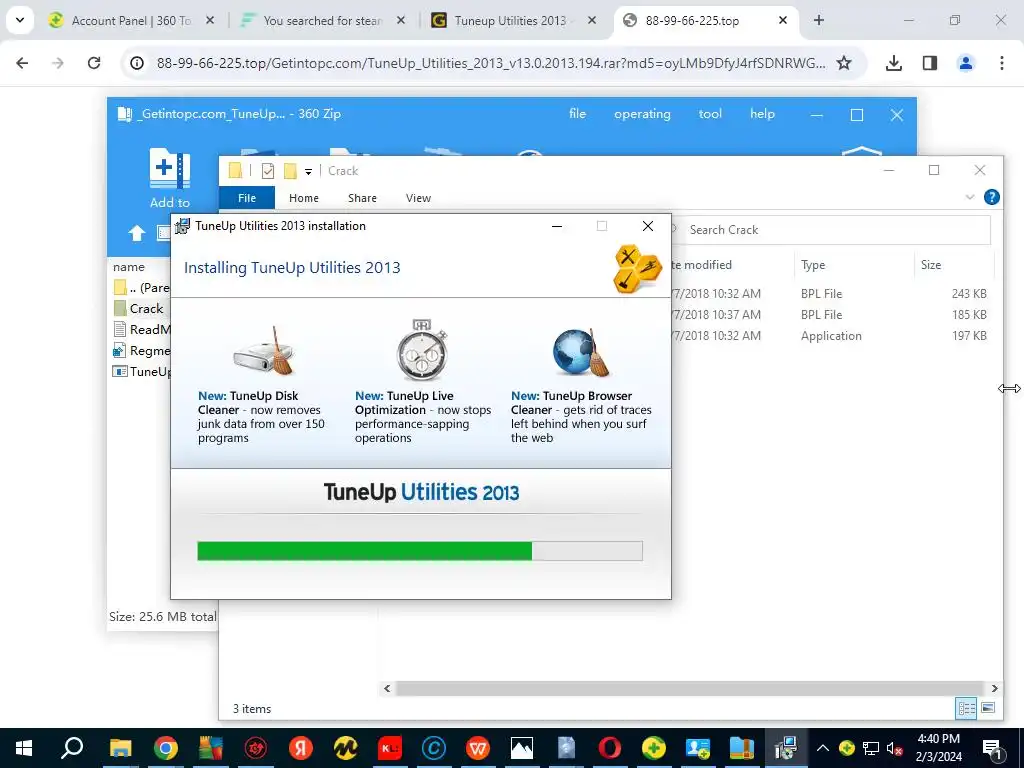Open Chrome's three-dot menu
This screenshot has width=1024, height=768.
(1002, 63)
